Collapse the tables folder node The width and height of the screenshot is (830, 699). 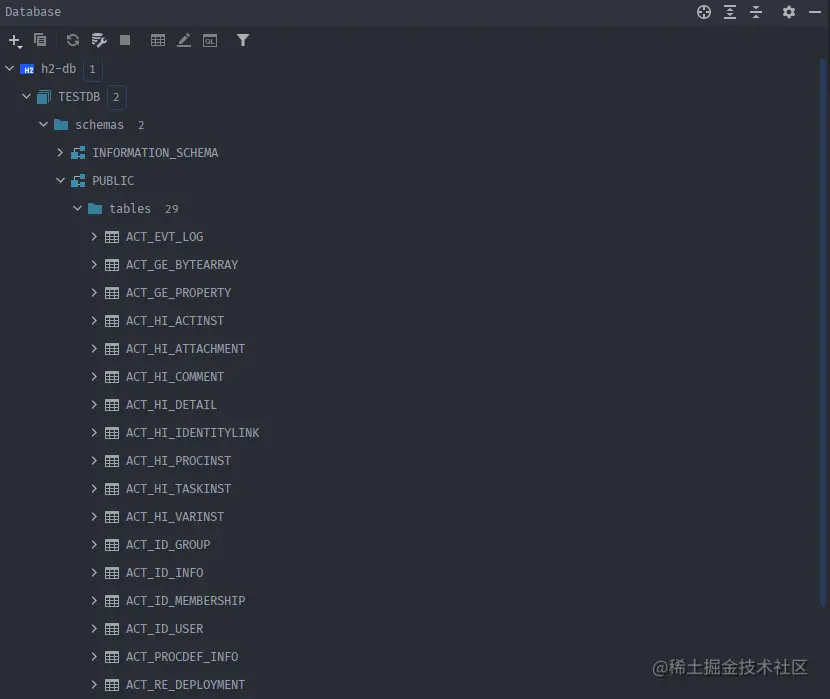77,208
